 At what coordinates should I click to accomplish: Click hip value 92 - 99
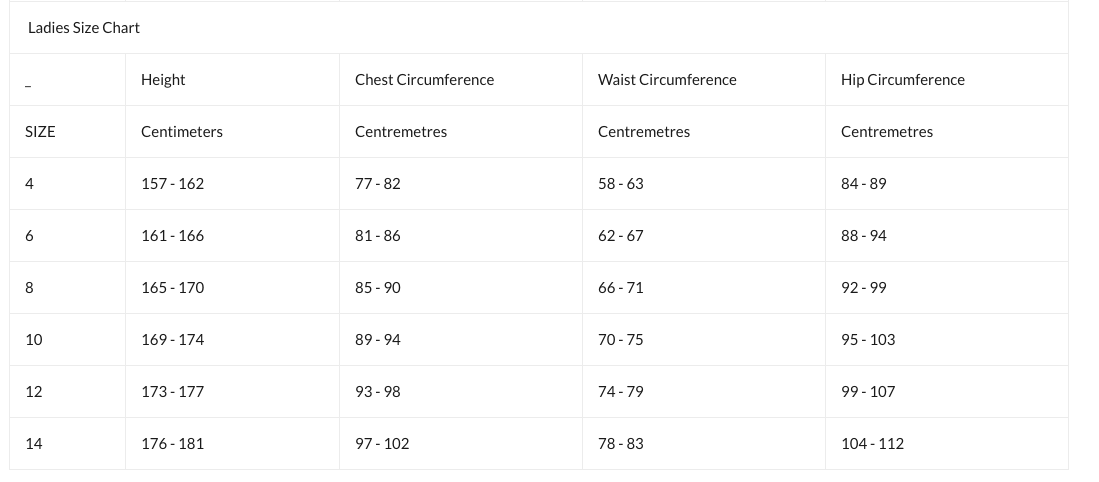(x=864, y=287)
